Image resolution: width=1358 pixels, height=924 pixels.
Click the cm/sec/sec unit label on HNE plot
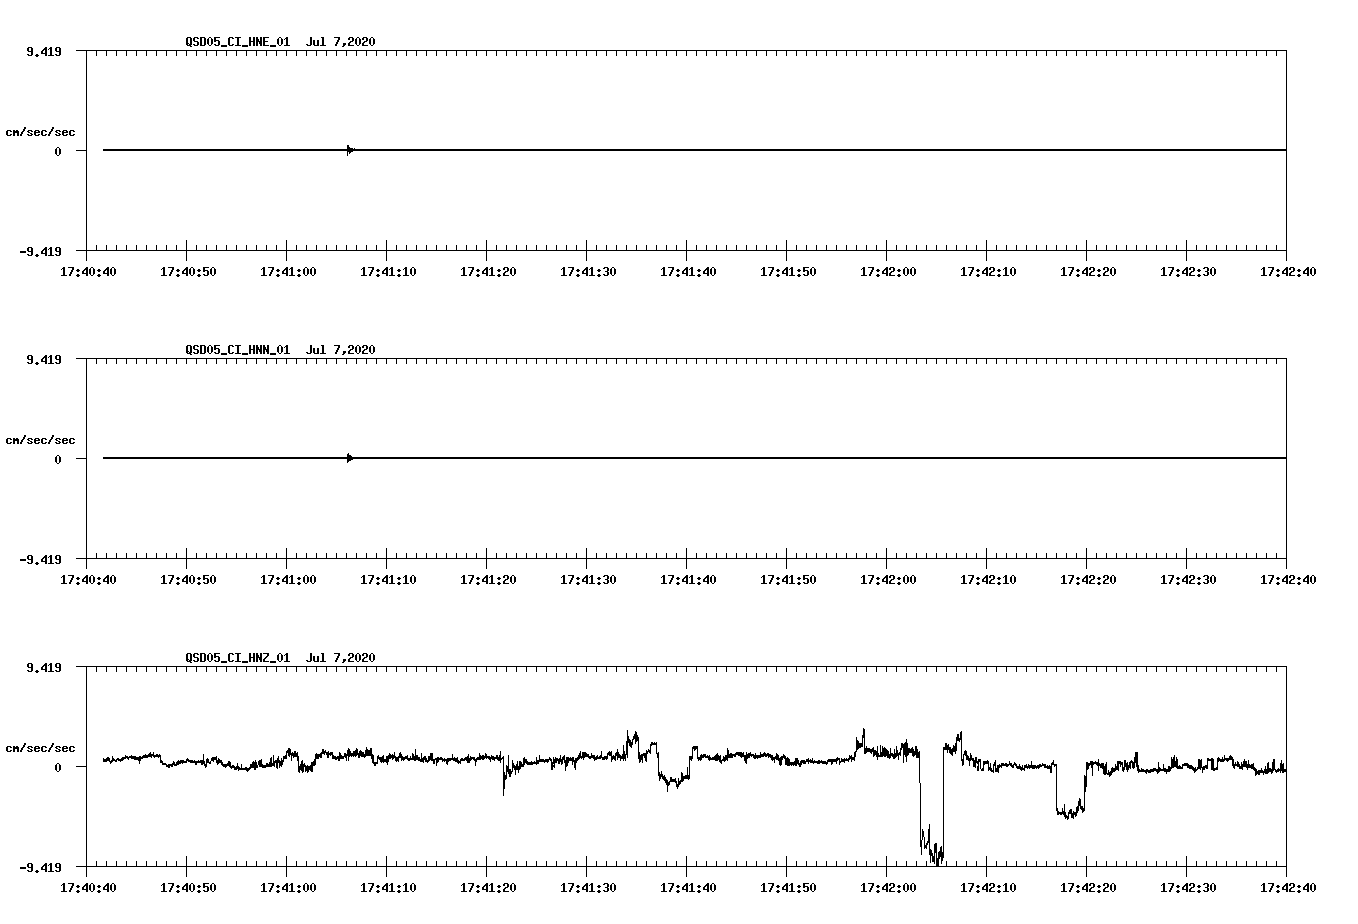[40, 132]
